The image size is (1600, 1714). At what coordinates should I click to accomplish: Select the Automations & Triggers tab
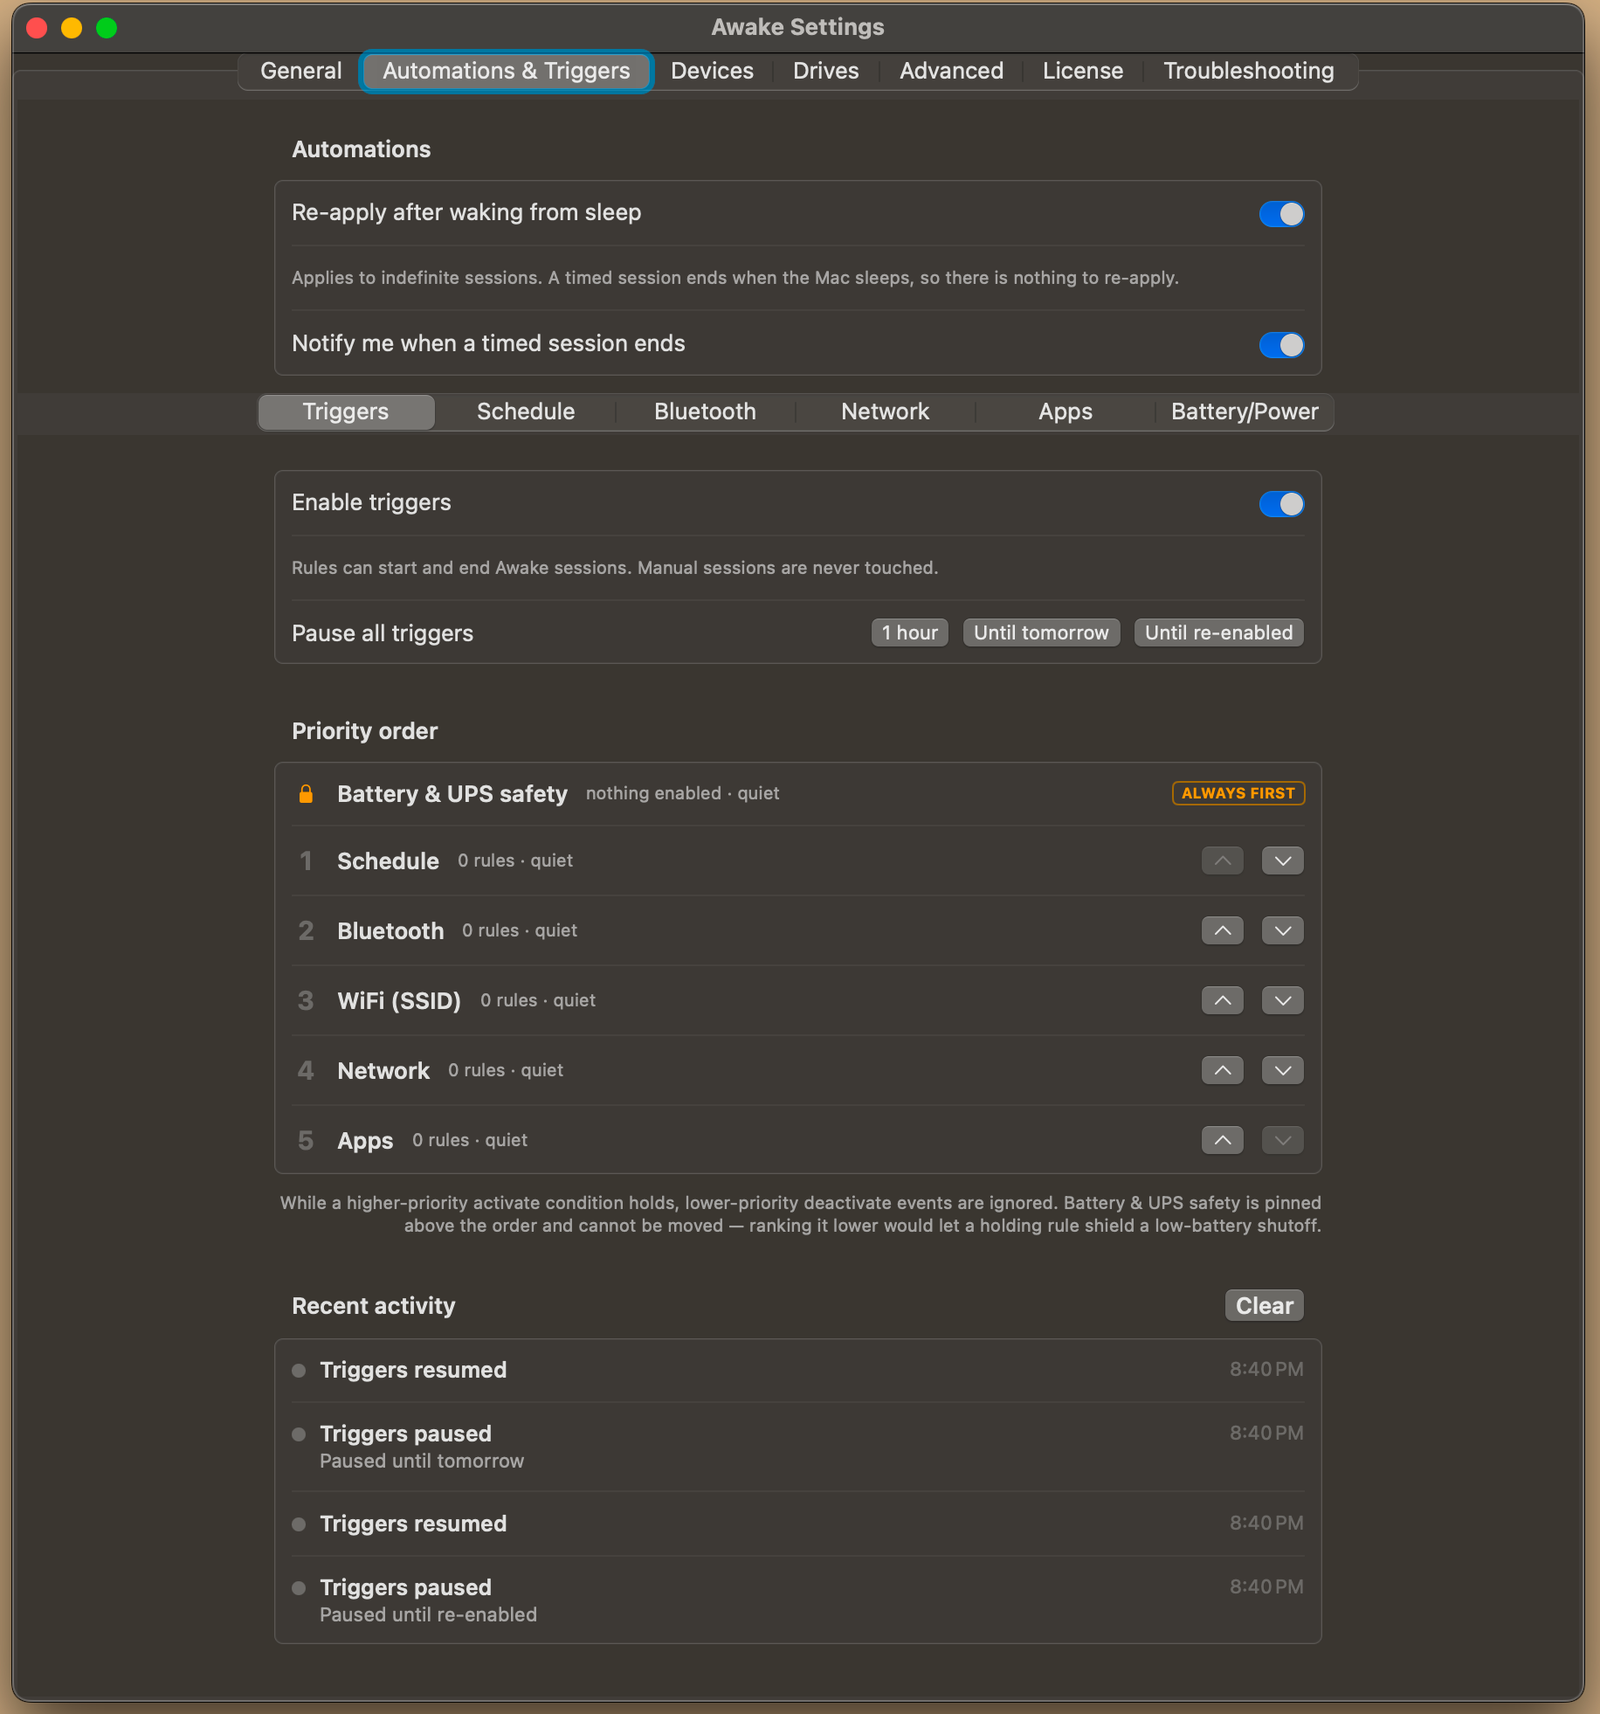(x=506, y=71)
